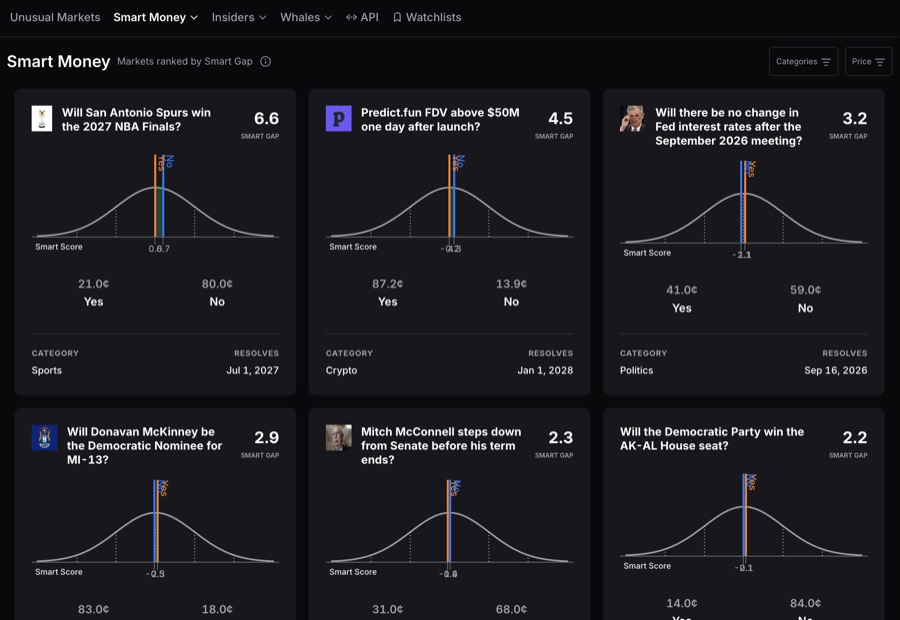Open the San Antonio Spurs trophy thumbnail
The image size is (900, 620).
(x=42, y=118)
